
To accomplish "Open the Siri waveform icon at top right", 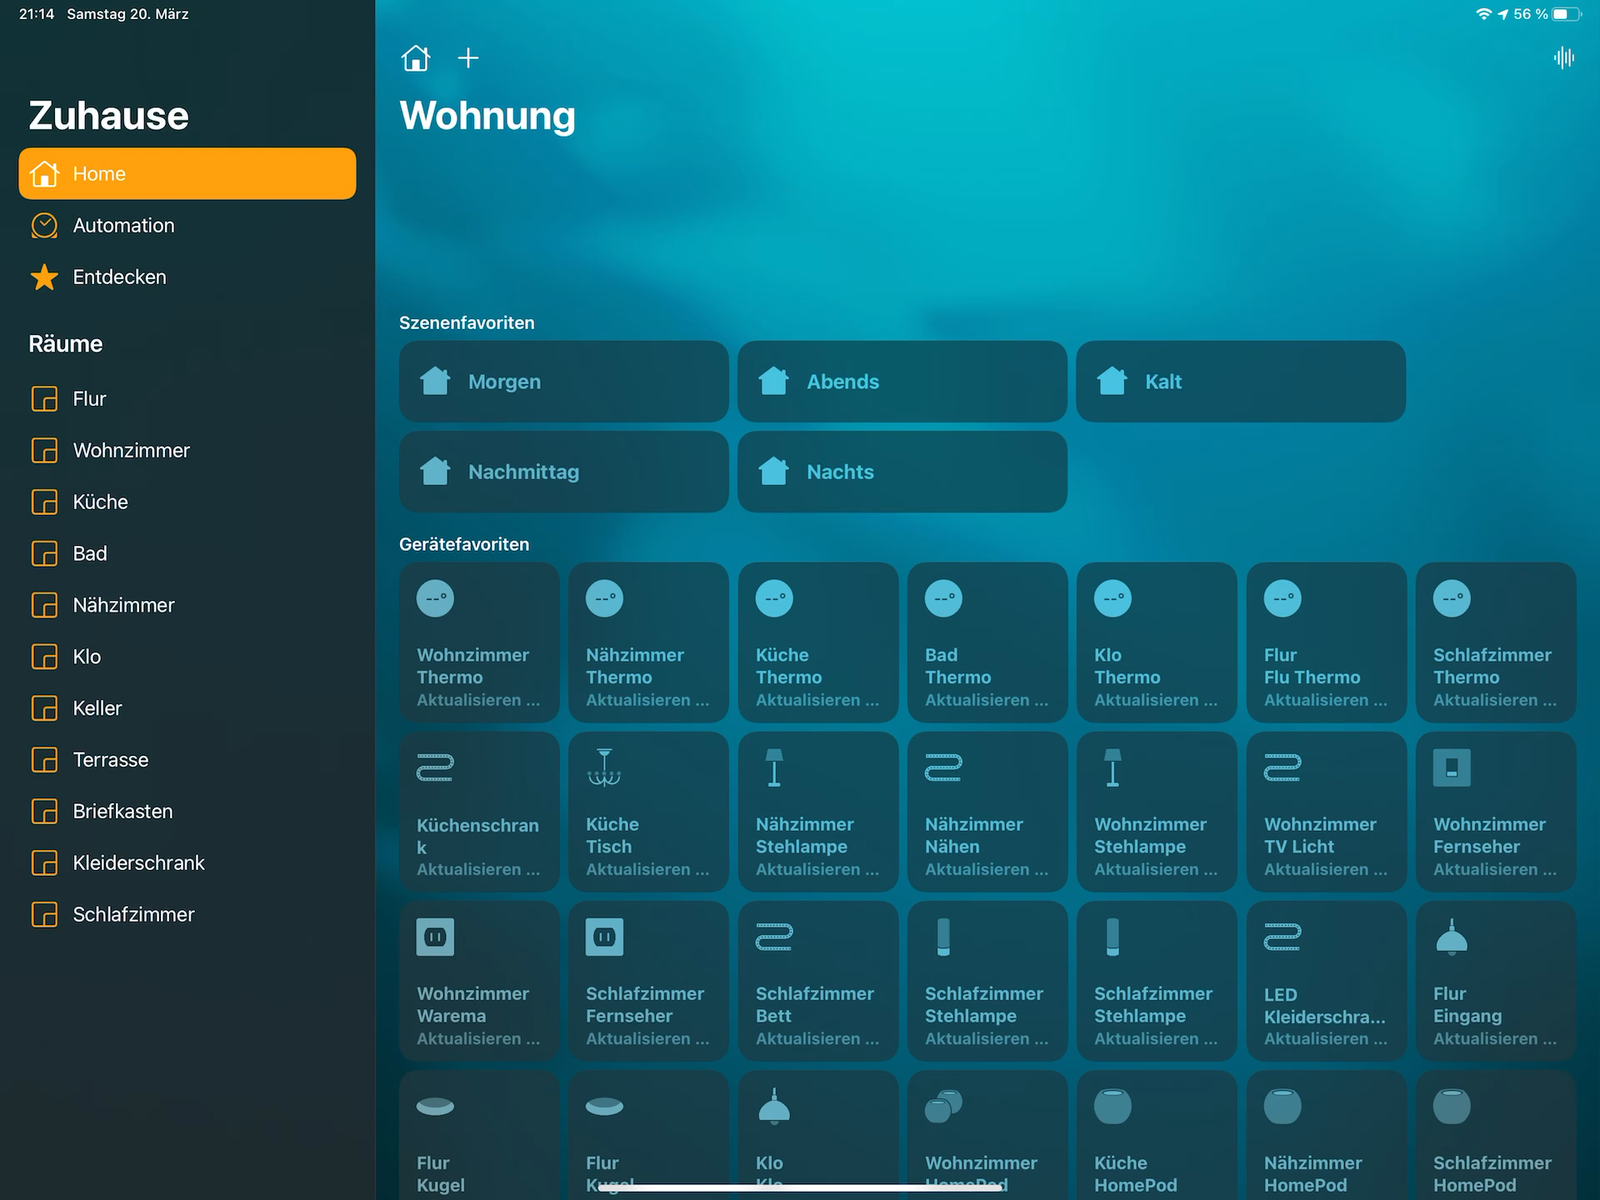I will pos(1564,59).
